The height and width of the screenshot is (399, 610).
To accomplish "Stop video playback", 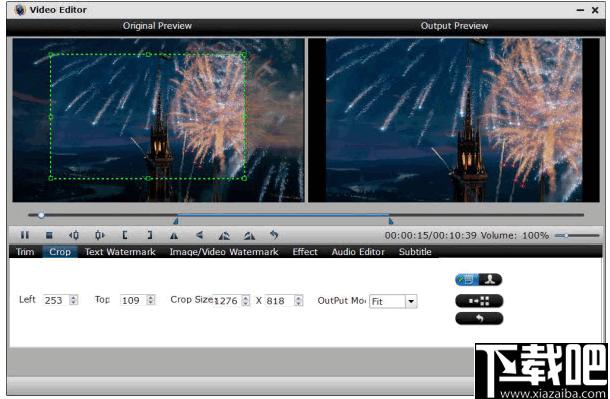I will [x=49, y=235].
